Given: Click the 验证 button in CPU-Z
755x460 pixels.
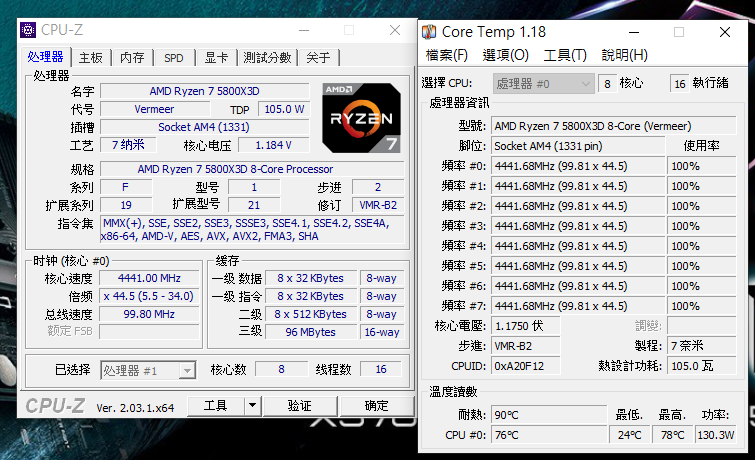Looking at the screenshot, I should pos(299,406).
